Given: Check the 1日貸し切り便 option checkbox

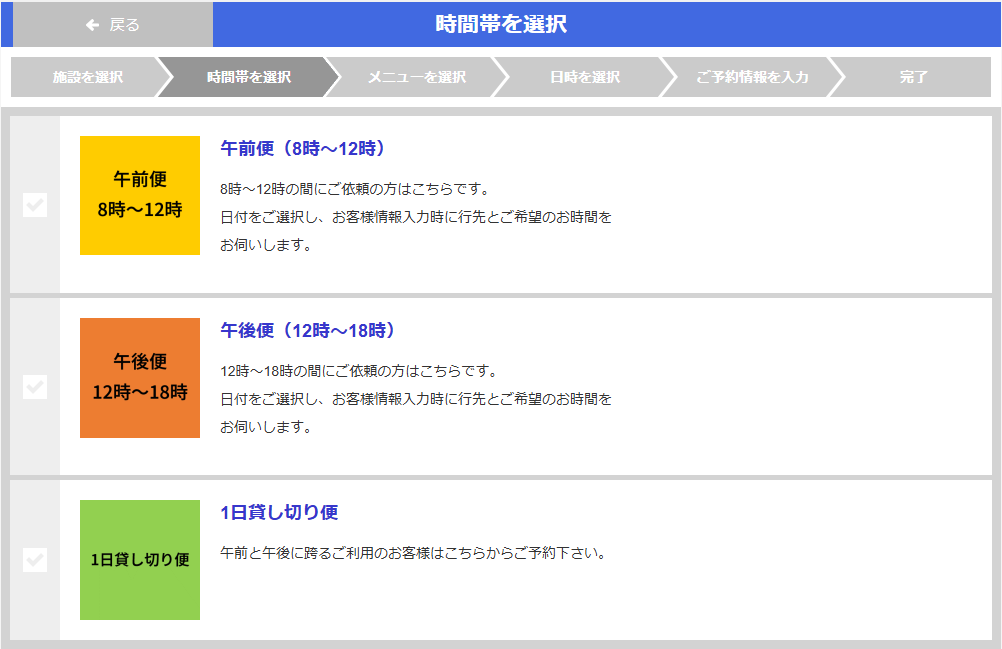Looking at the screenshot, I should click(35, 560).
